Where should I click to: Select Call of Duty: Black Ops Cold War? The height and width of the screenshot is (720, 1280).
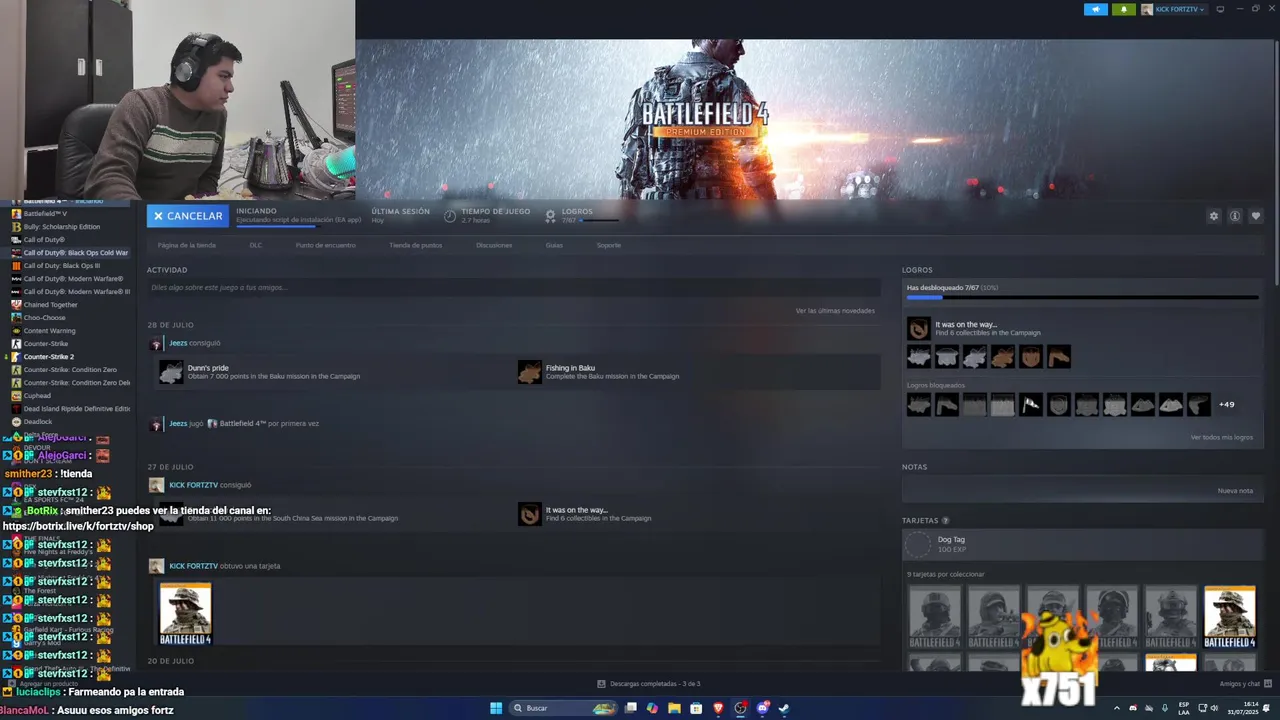76,253
